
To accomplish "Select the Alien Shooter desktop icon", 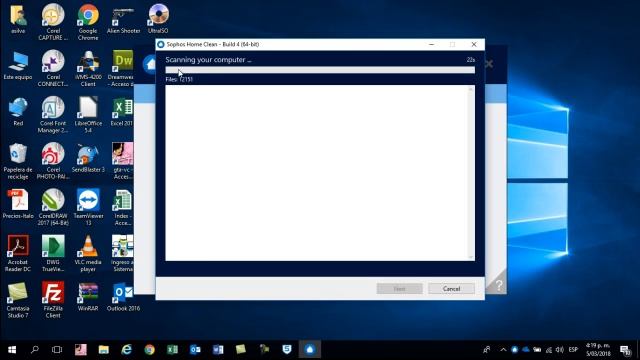I will tap(123, 19).
